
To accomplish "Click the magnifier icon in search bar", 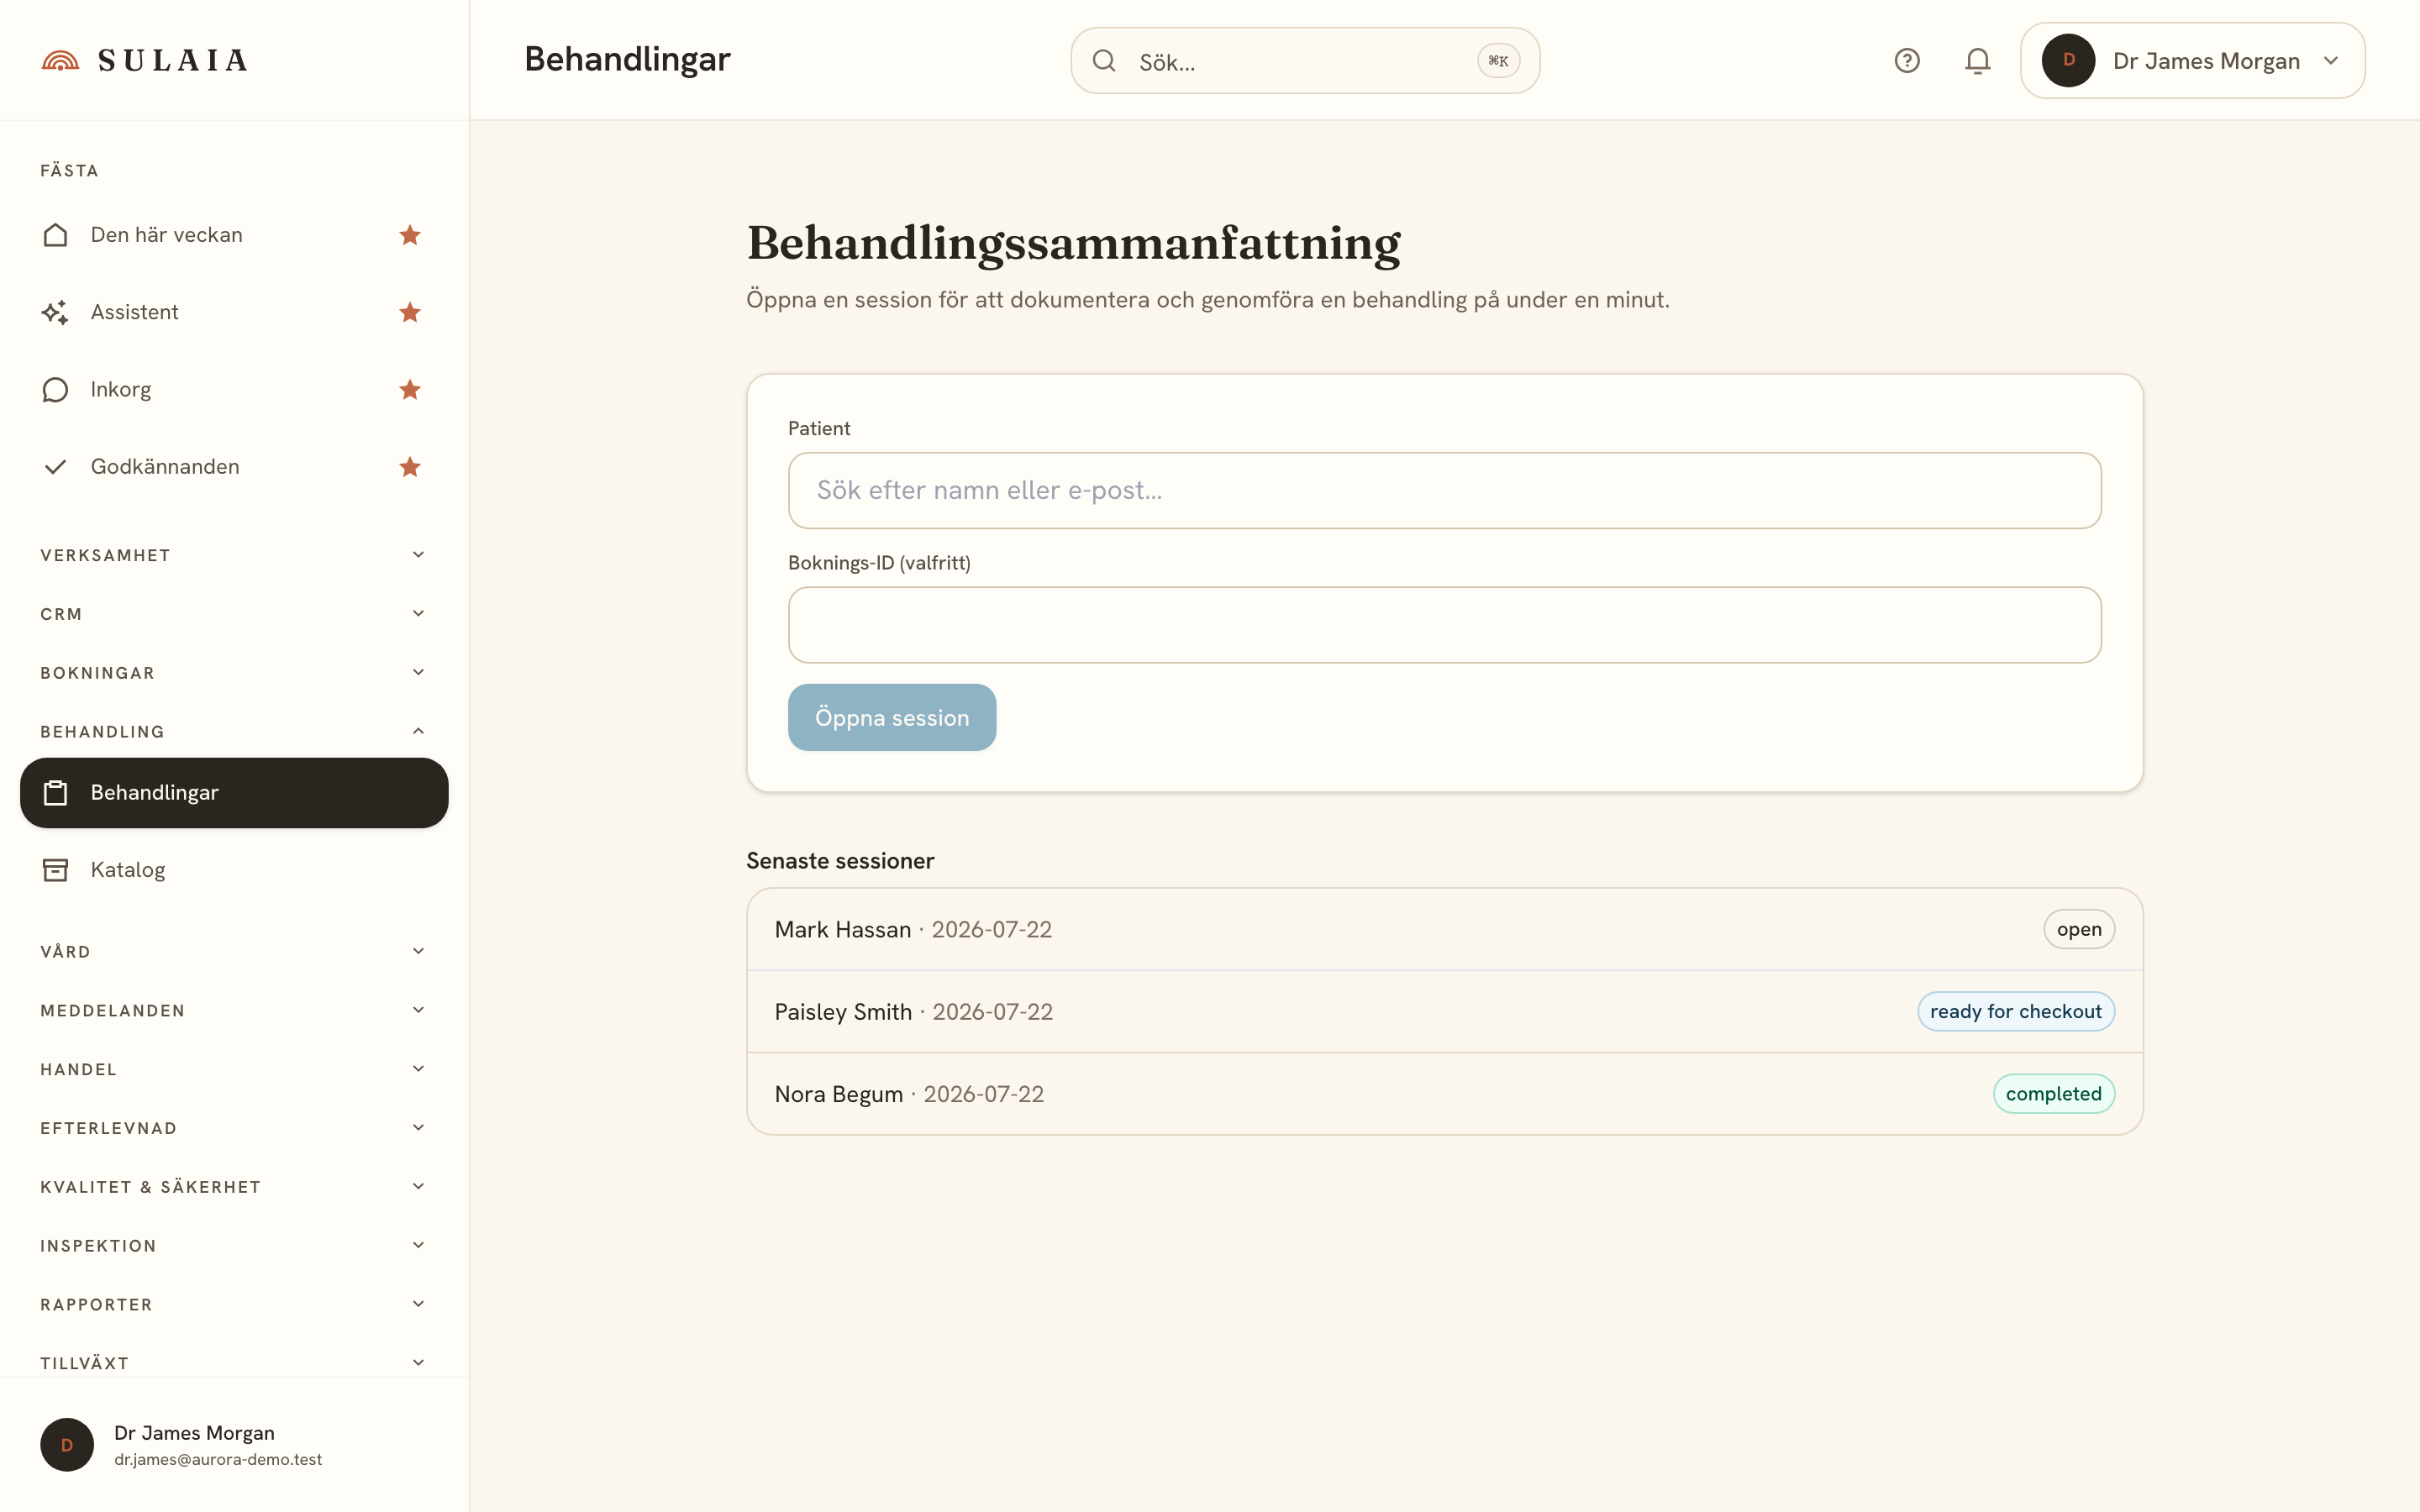I will click(x=1104, y=61).
